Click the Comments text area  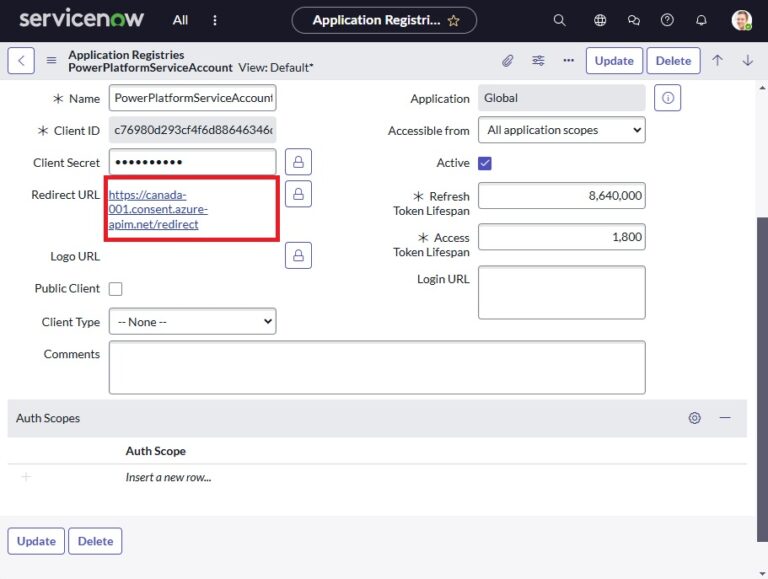pos(377,367)
